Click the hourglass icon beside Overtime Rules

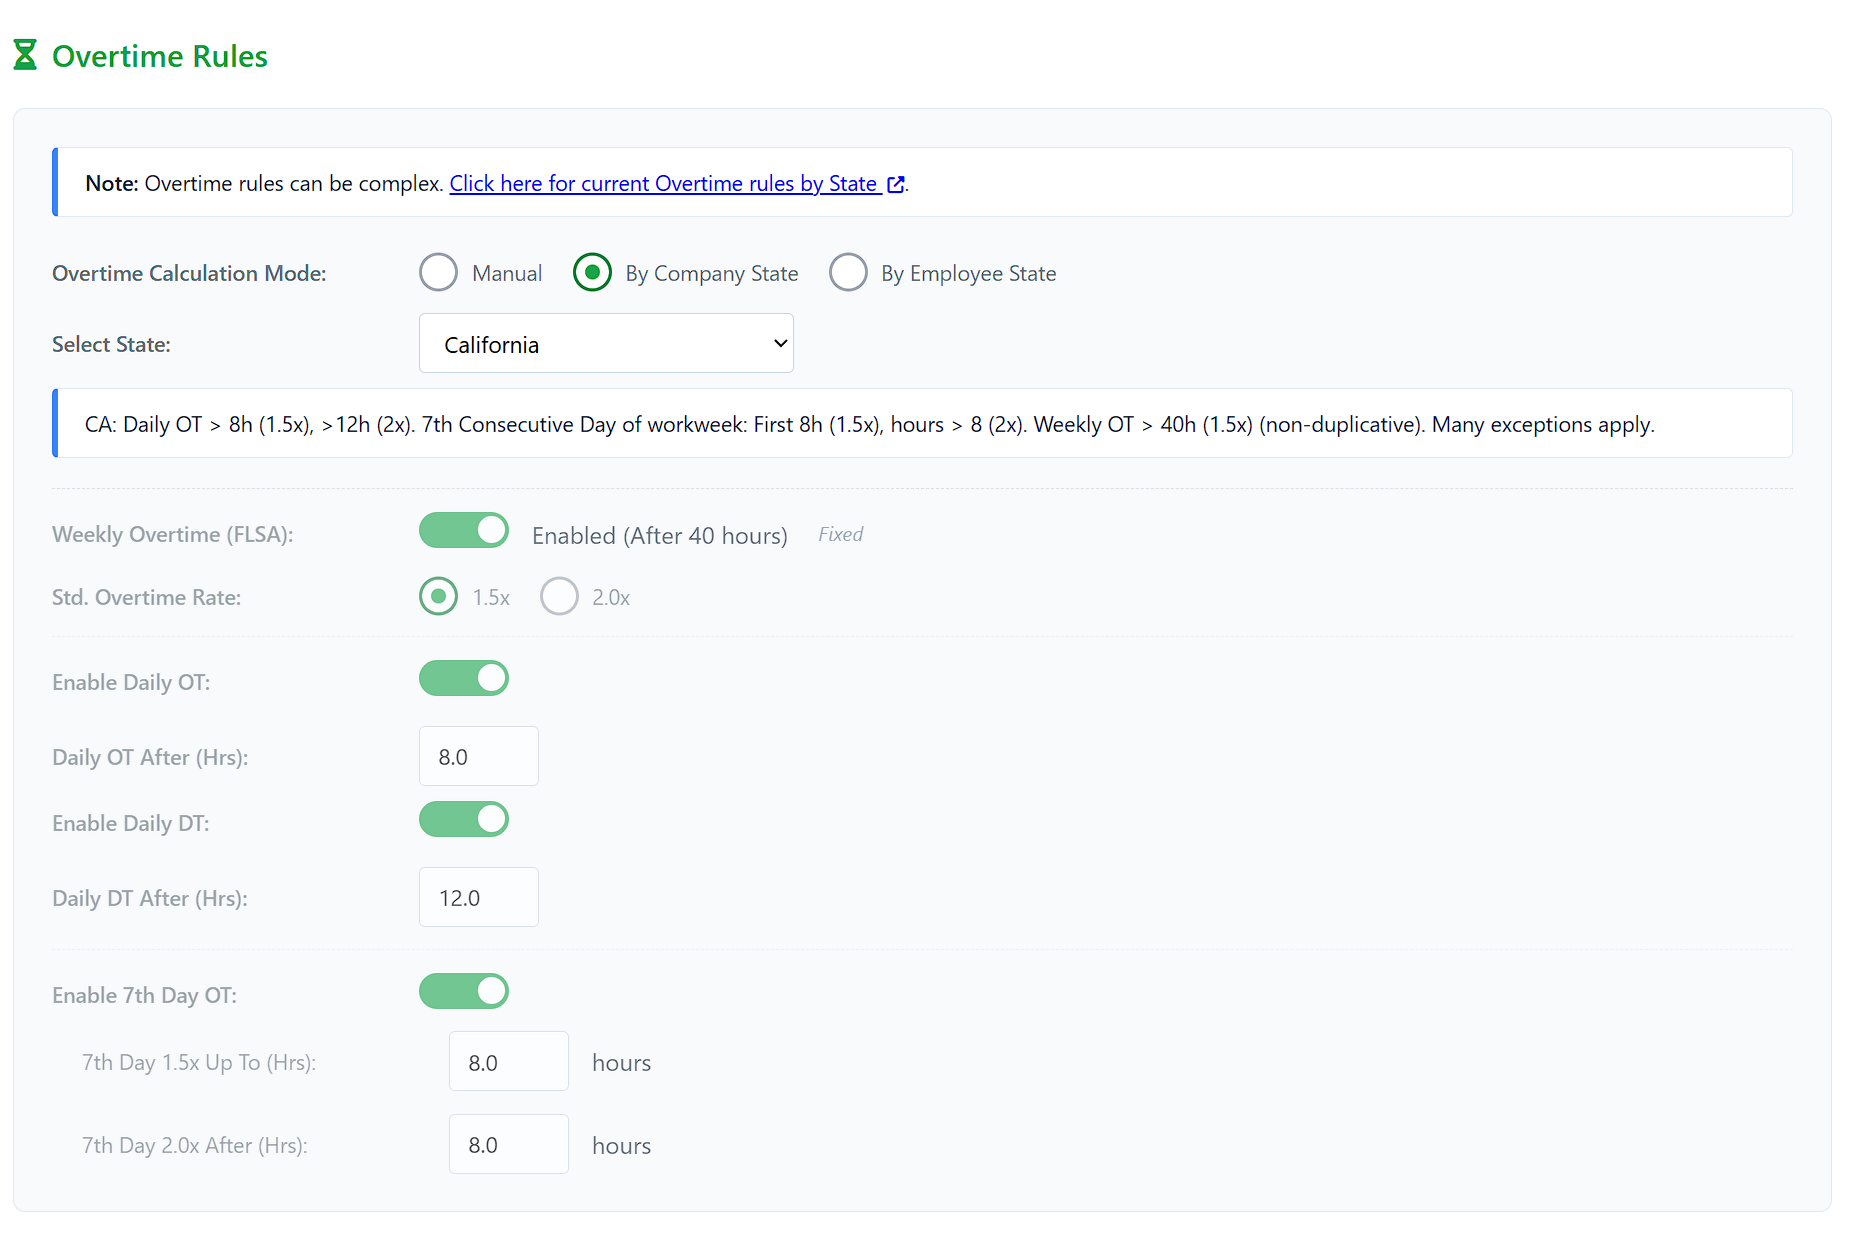pyautogui.click(x=25, y=55)
